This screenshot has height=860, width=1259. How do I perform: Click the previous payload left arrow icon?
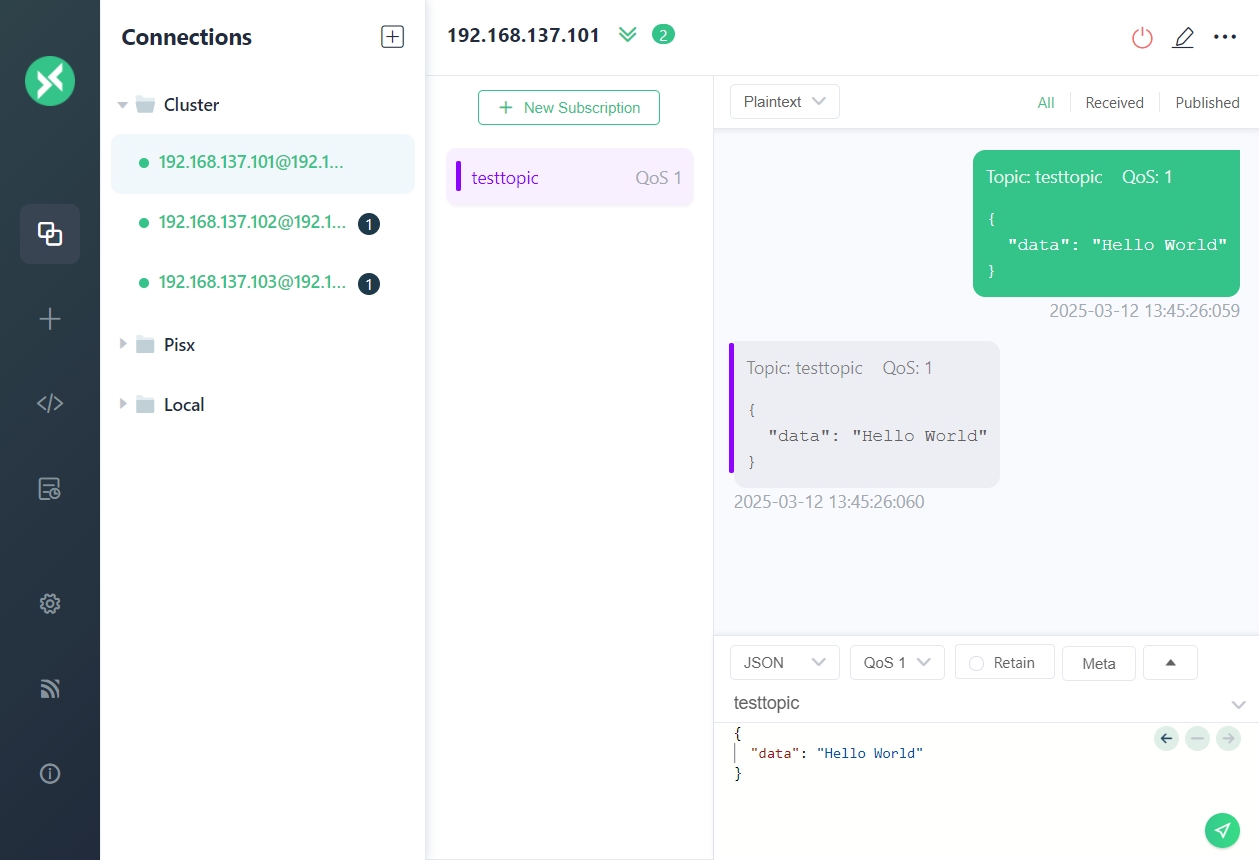tap(1166, 739)
